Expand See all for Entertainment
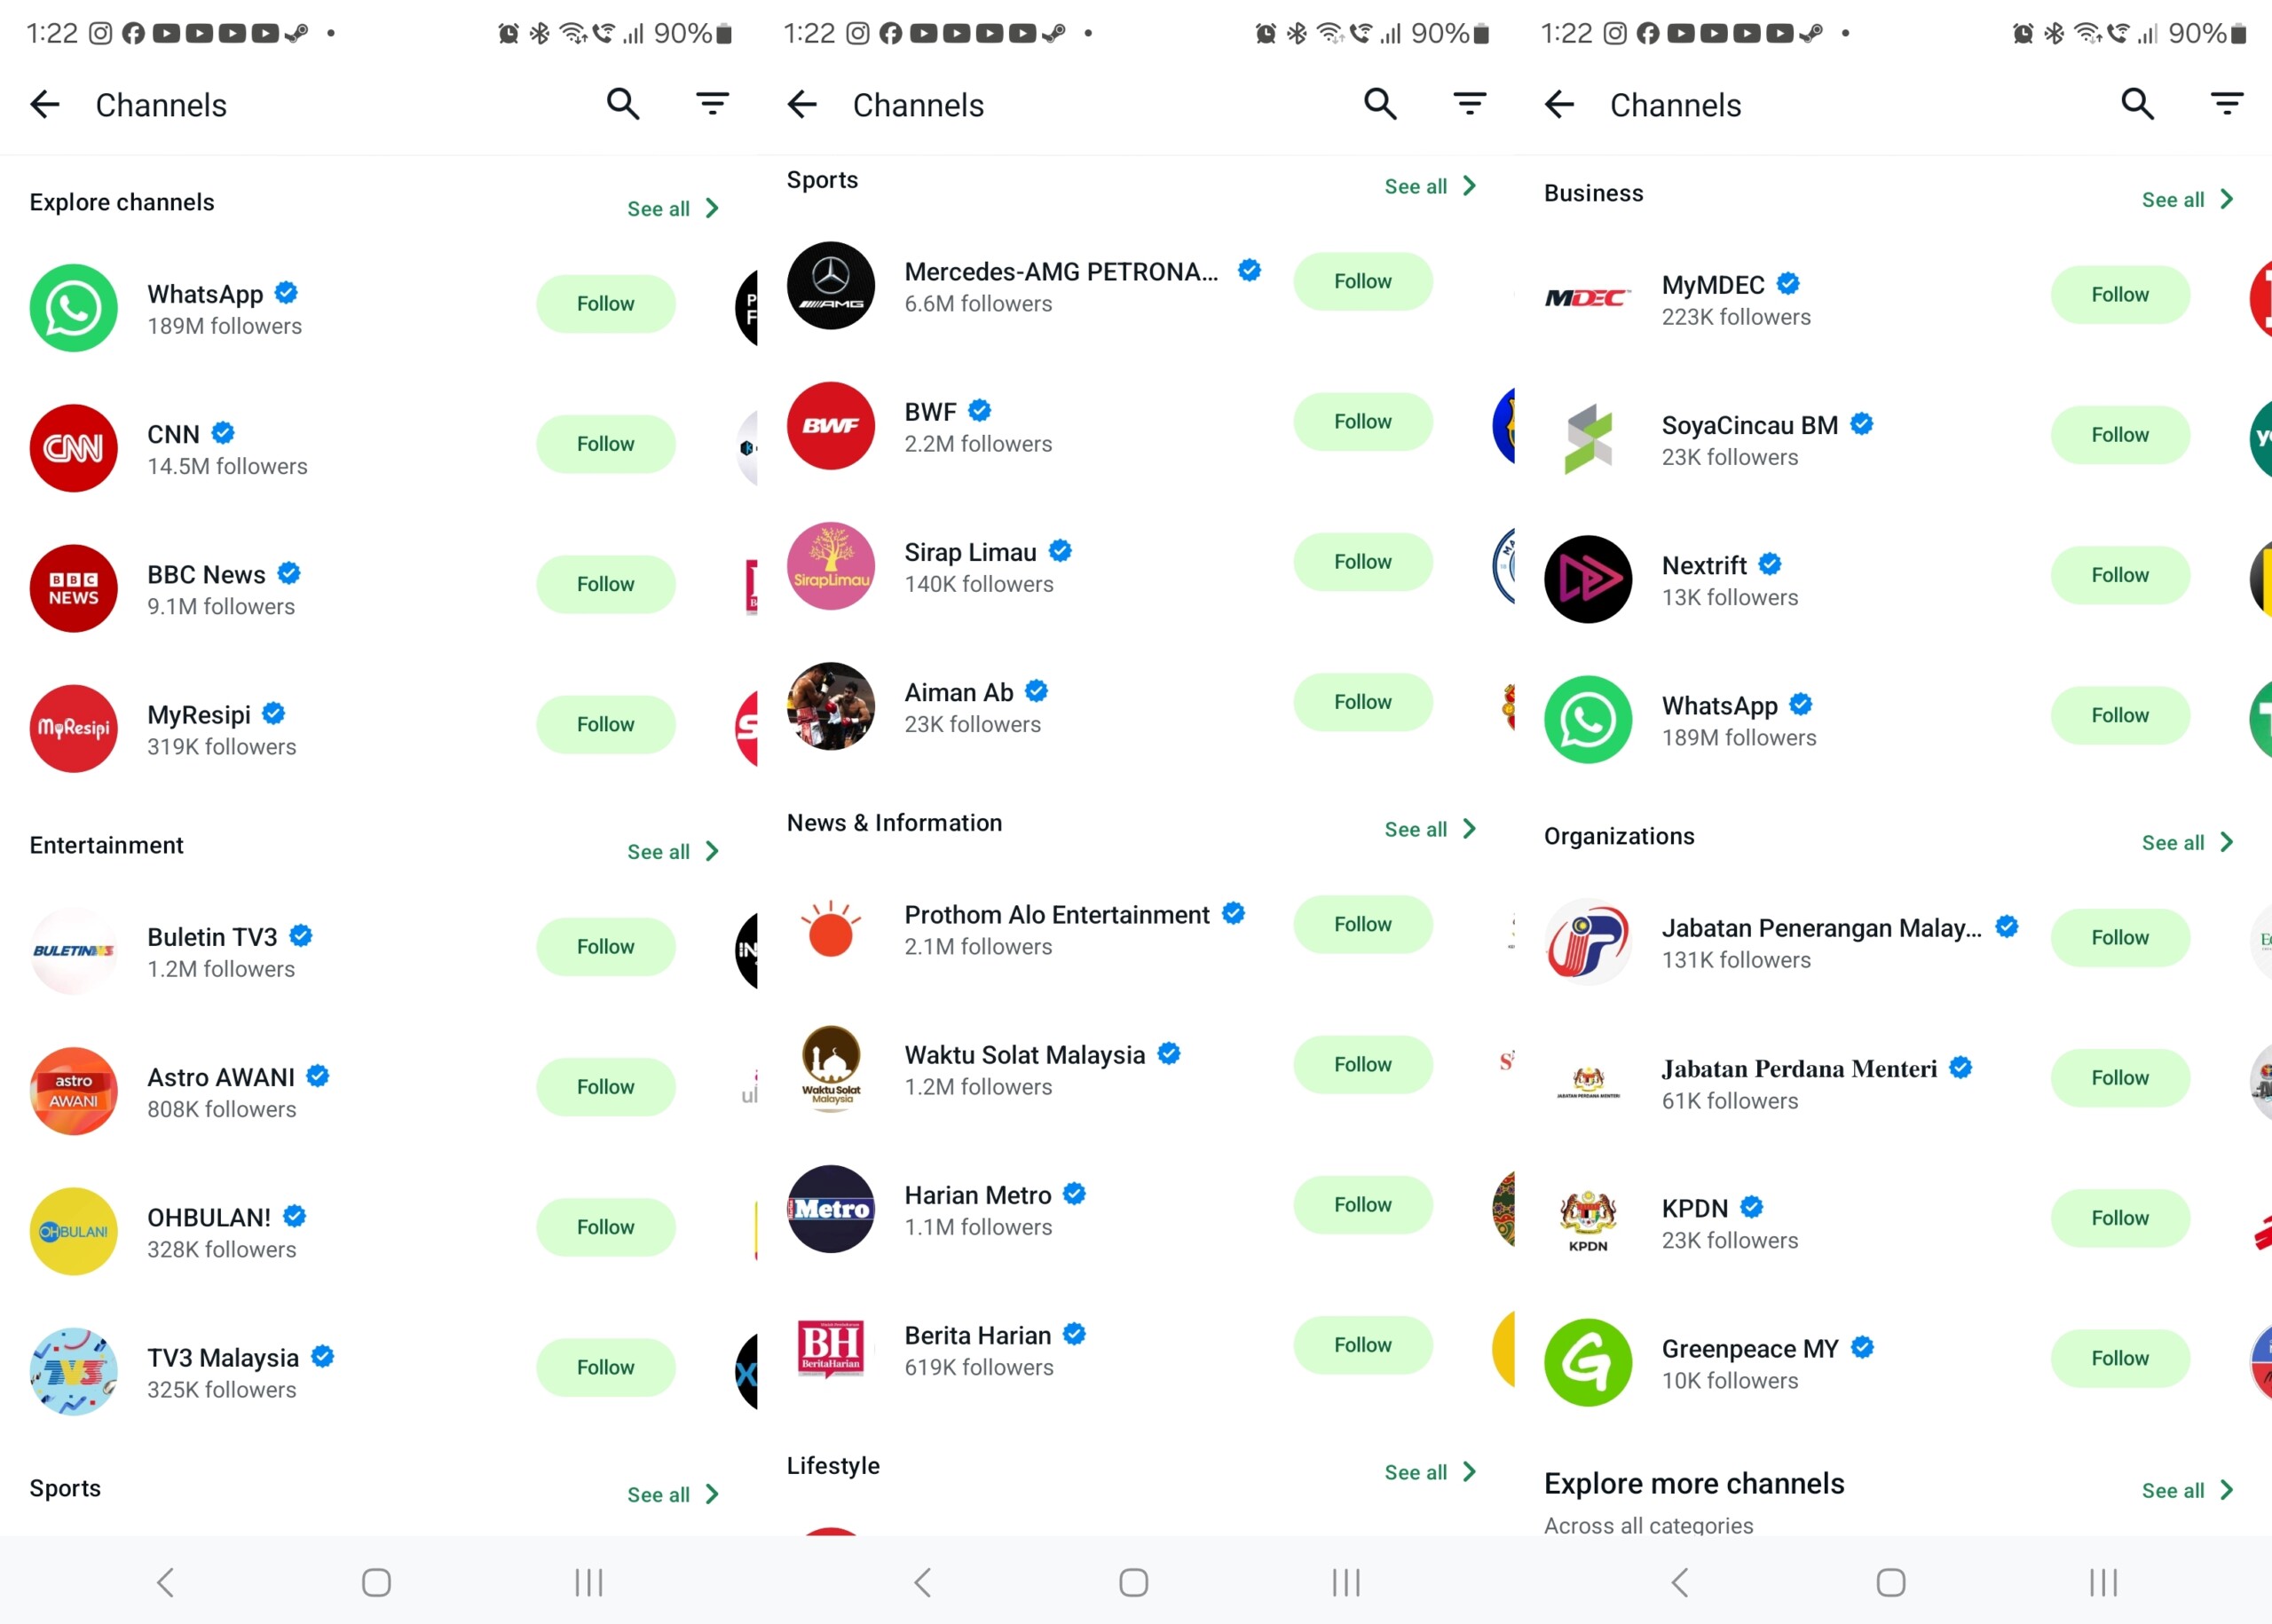Viewport: 2272px width, 1624px height. pyautogui.click(x=673, y=852)
